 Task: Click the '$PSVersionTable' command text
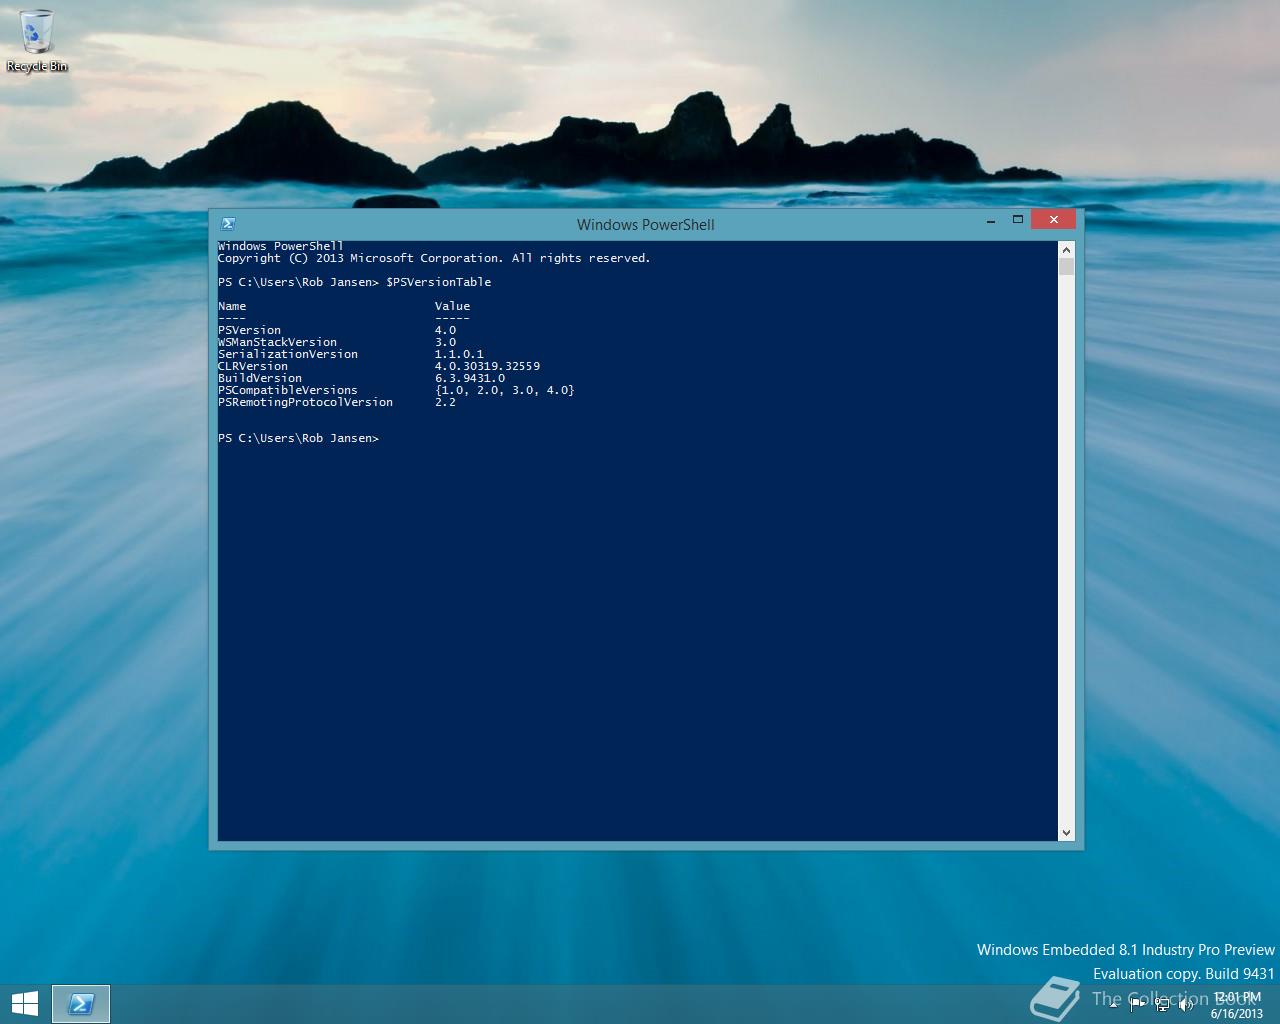[x=438, y=282]
